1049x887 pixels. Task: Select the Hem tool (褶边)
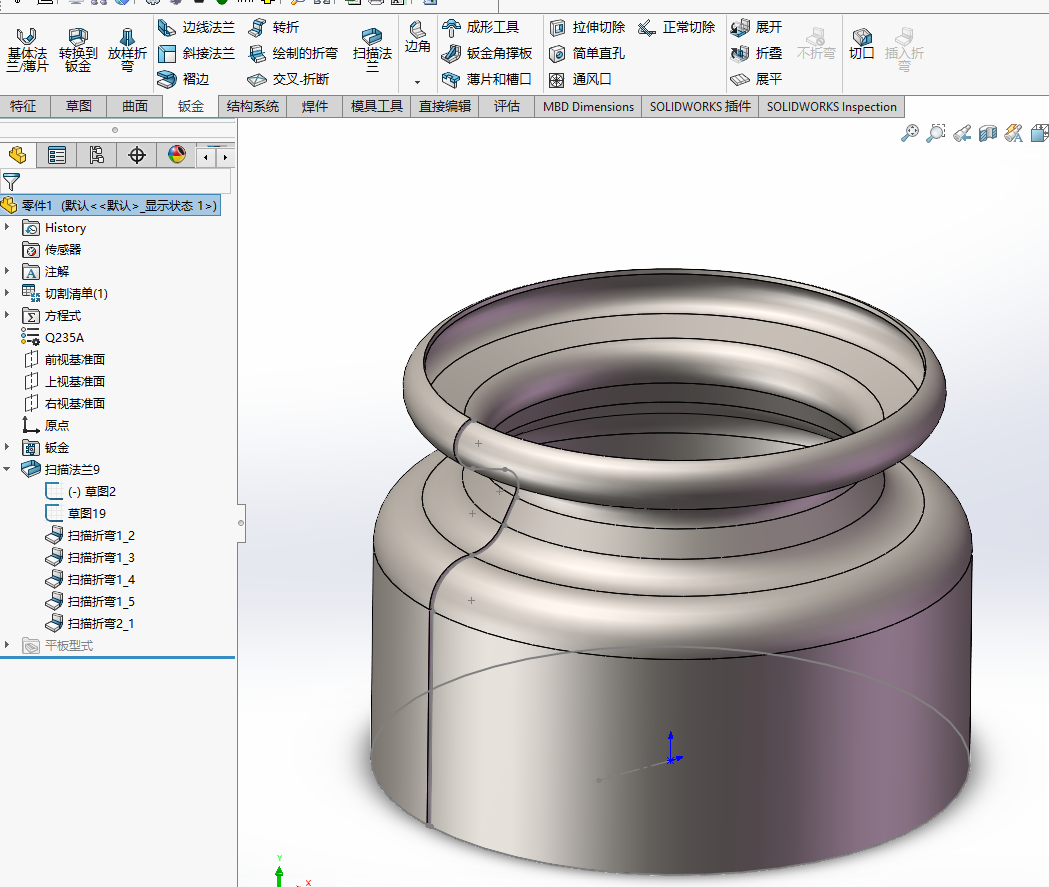[x=183, y=80]
